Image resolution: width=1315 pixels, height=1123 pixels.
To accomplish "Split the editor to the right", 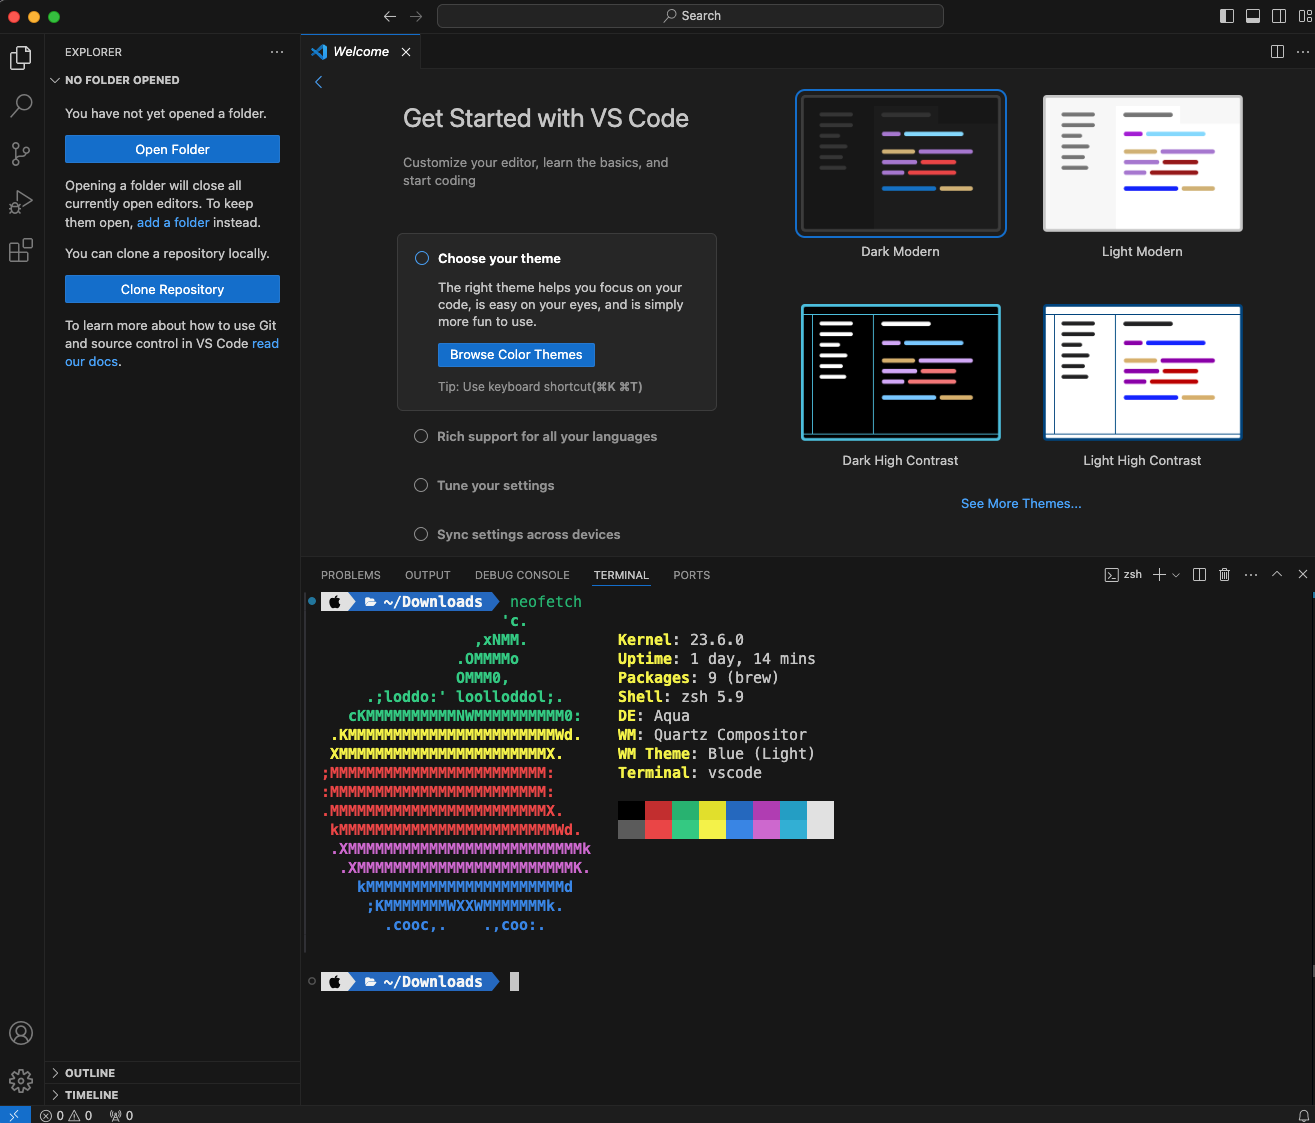I will [1277, 52].
